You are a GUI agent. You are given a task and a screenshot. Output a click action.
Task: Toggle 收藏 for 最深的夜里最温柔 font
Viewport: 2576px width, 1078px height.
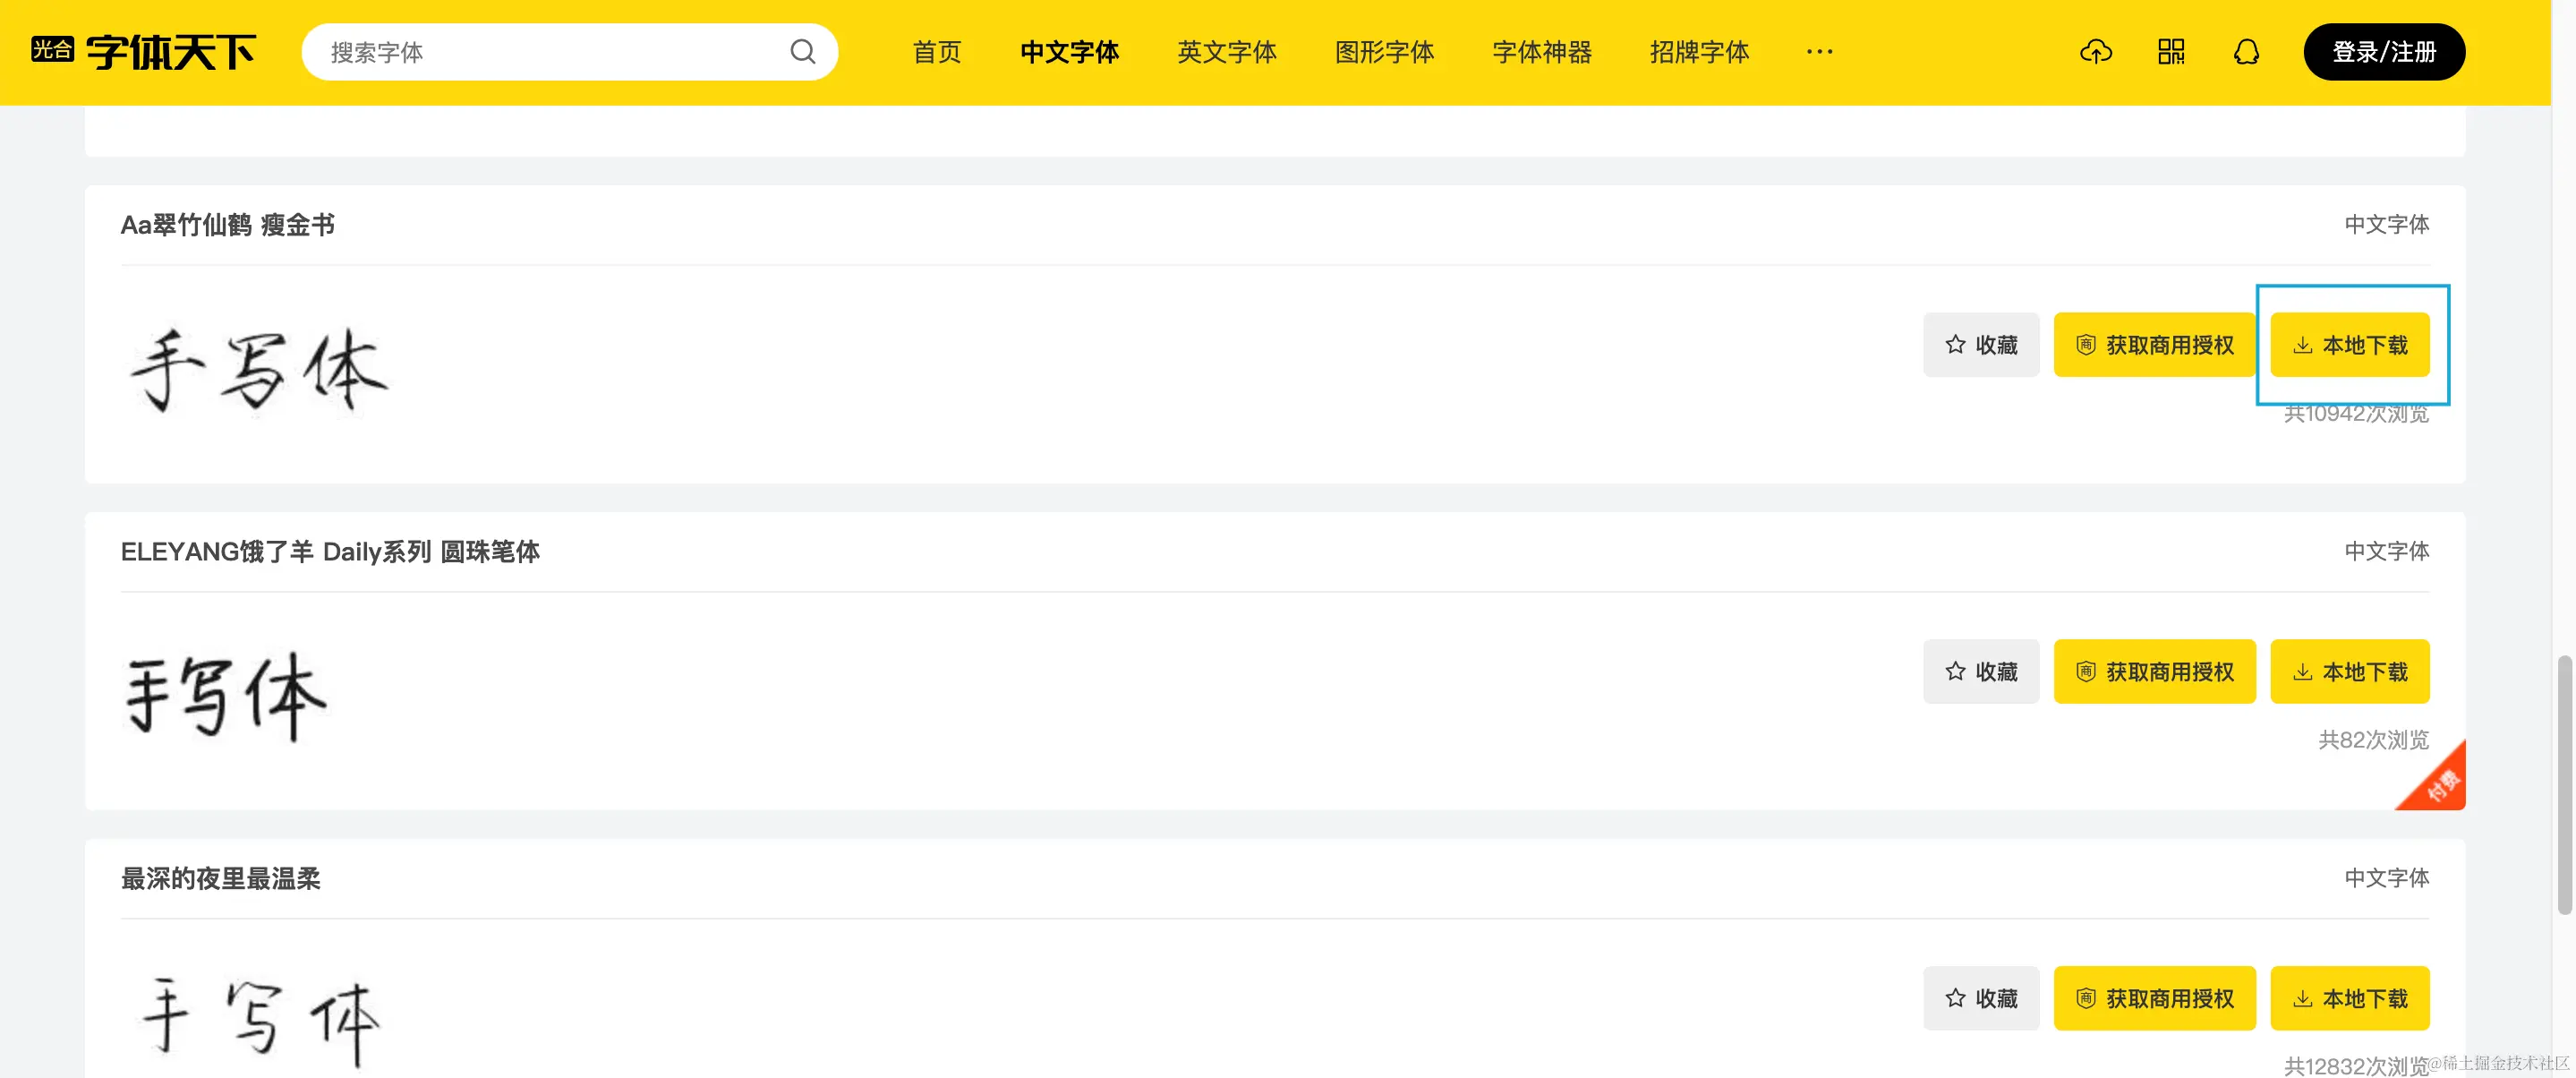(1980, 998)
